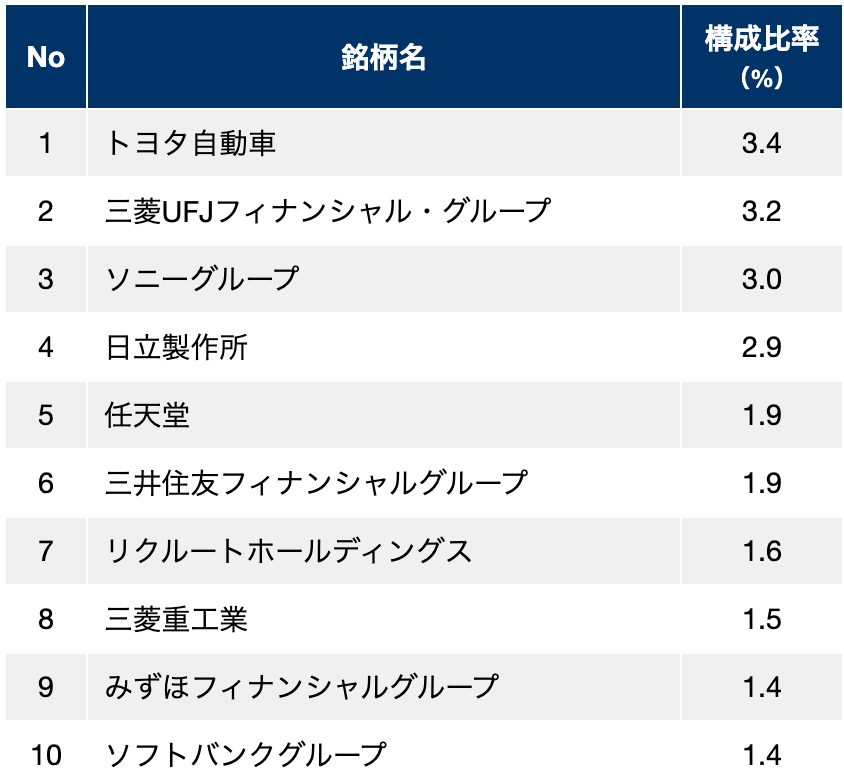Click the 任天堂 row name

147,415
